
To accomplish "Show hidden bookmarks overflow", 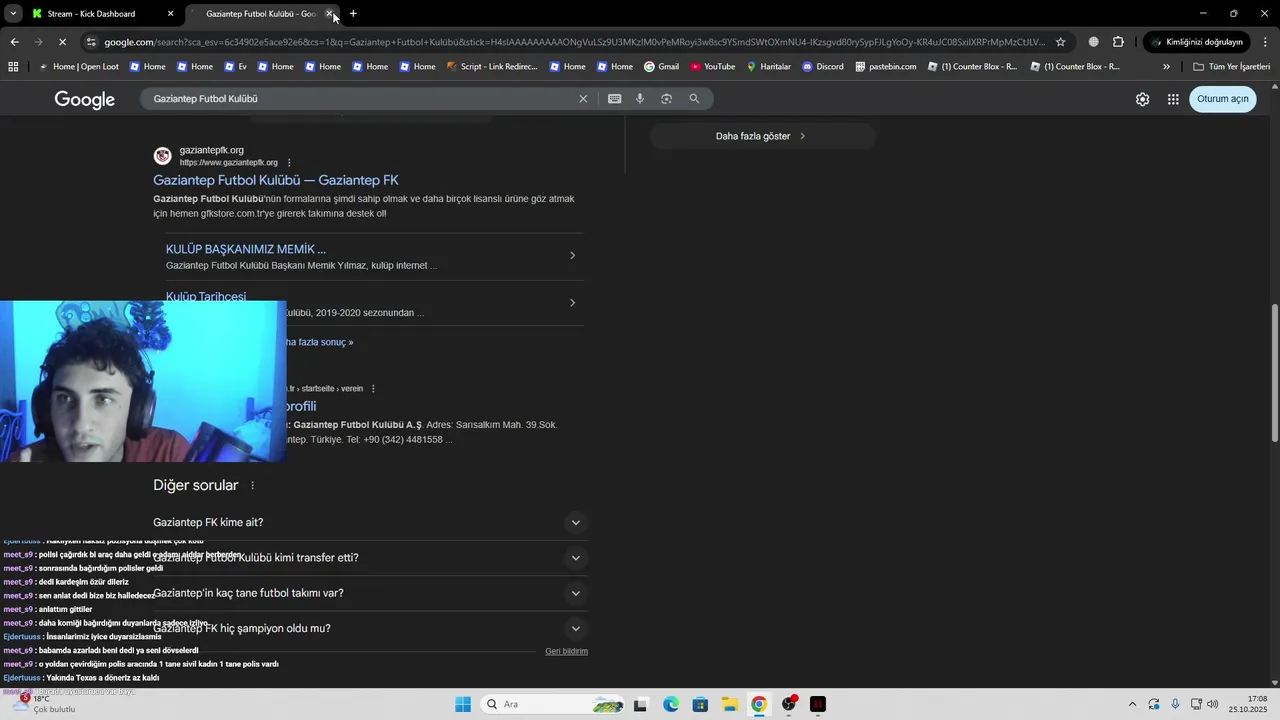I will (1166, 67).
